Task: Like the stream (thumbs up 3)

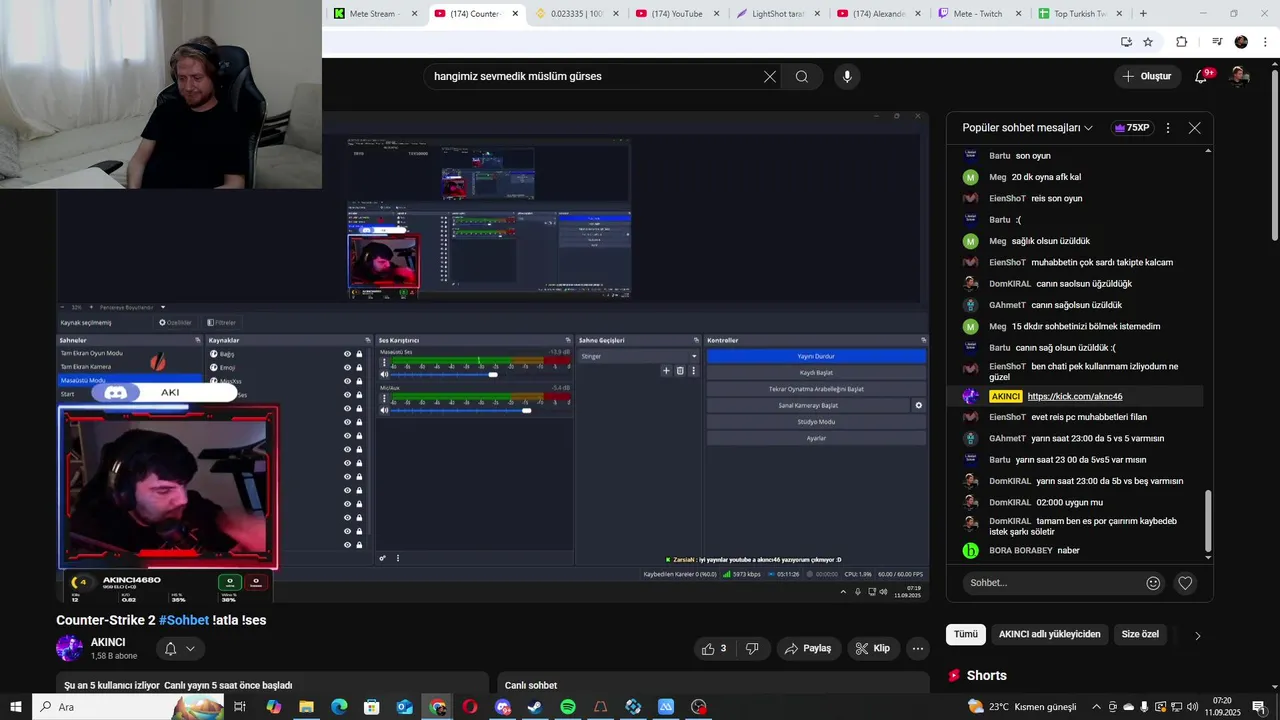Action: 714,648
